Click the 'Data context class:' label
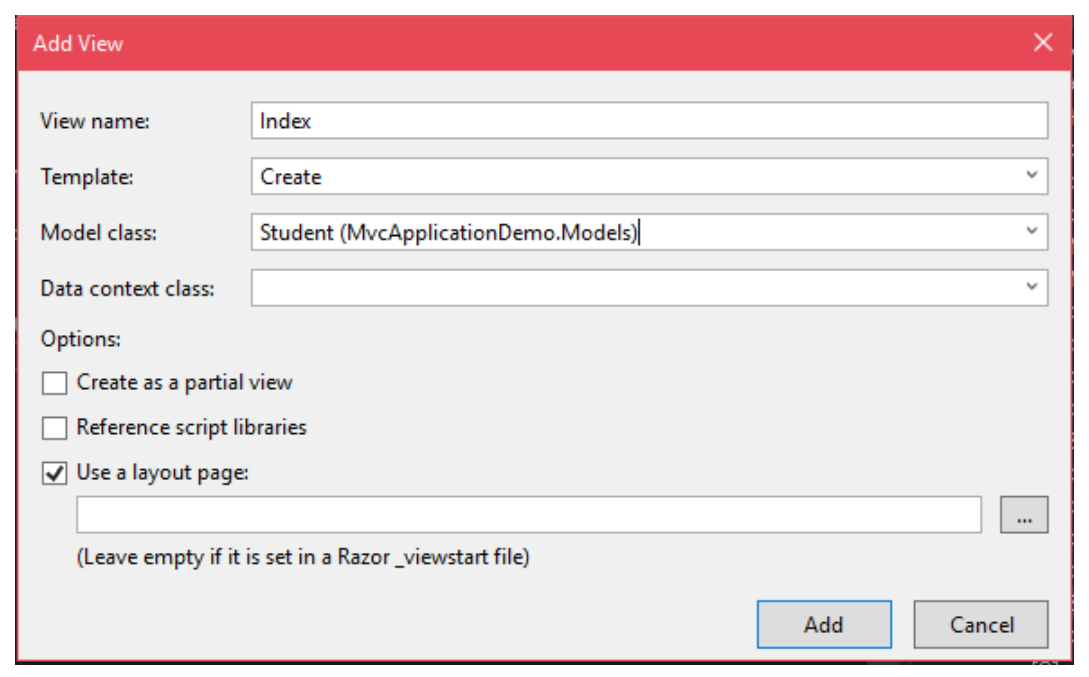This screenshot has height=677, width=1089. 127,289
